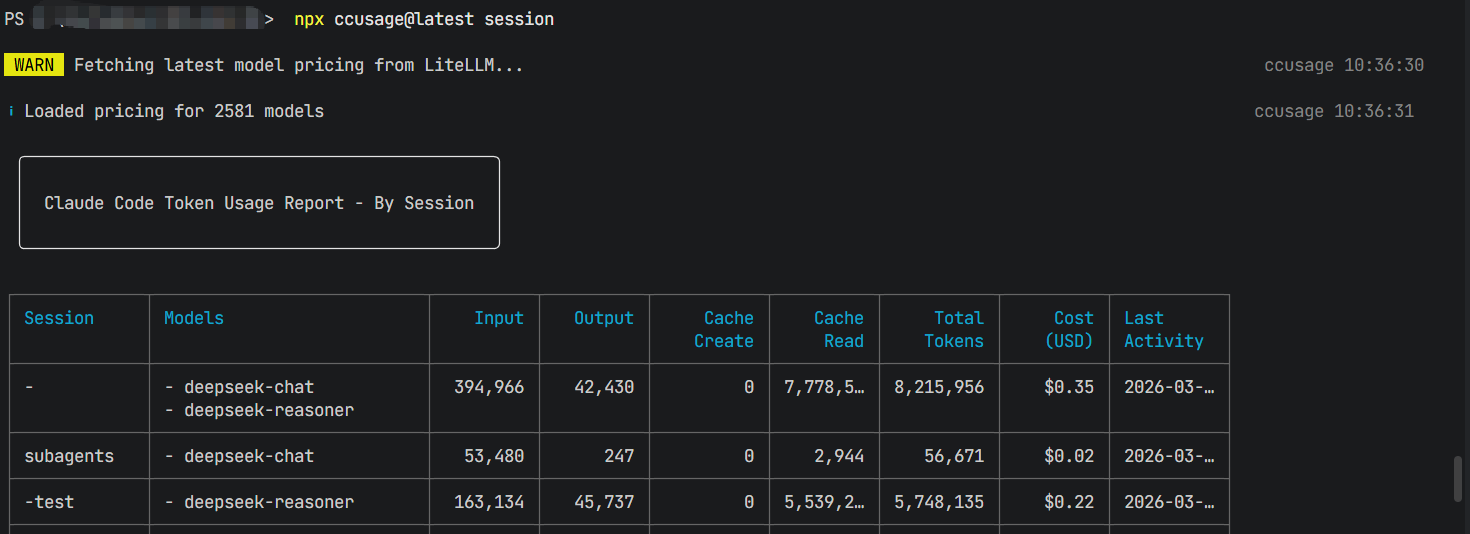Click the 'Output' column header
1470x534 pixels.
point(604,318)
